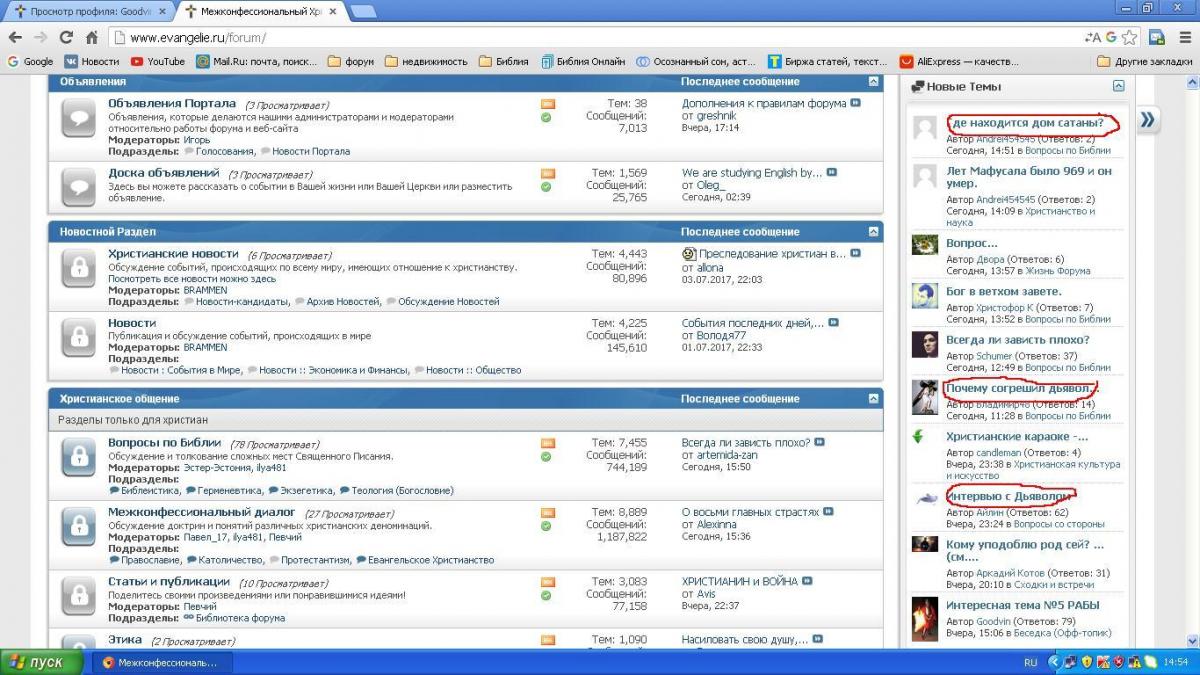The width and height of the screenshot is (1200, 675).
Task: Click the home button in browser toolbar
Action: (x=91, y=38)
